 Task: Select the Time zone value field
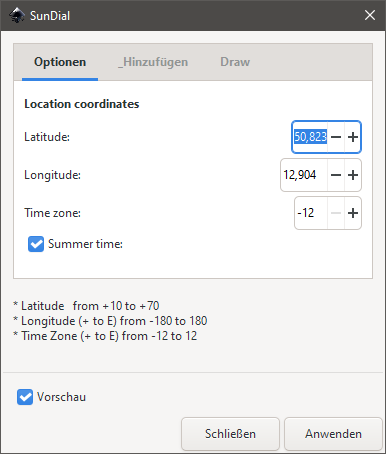311,213
